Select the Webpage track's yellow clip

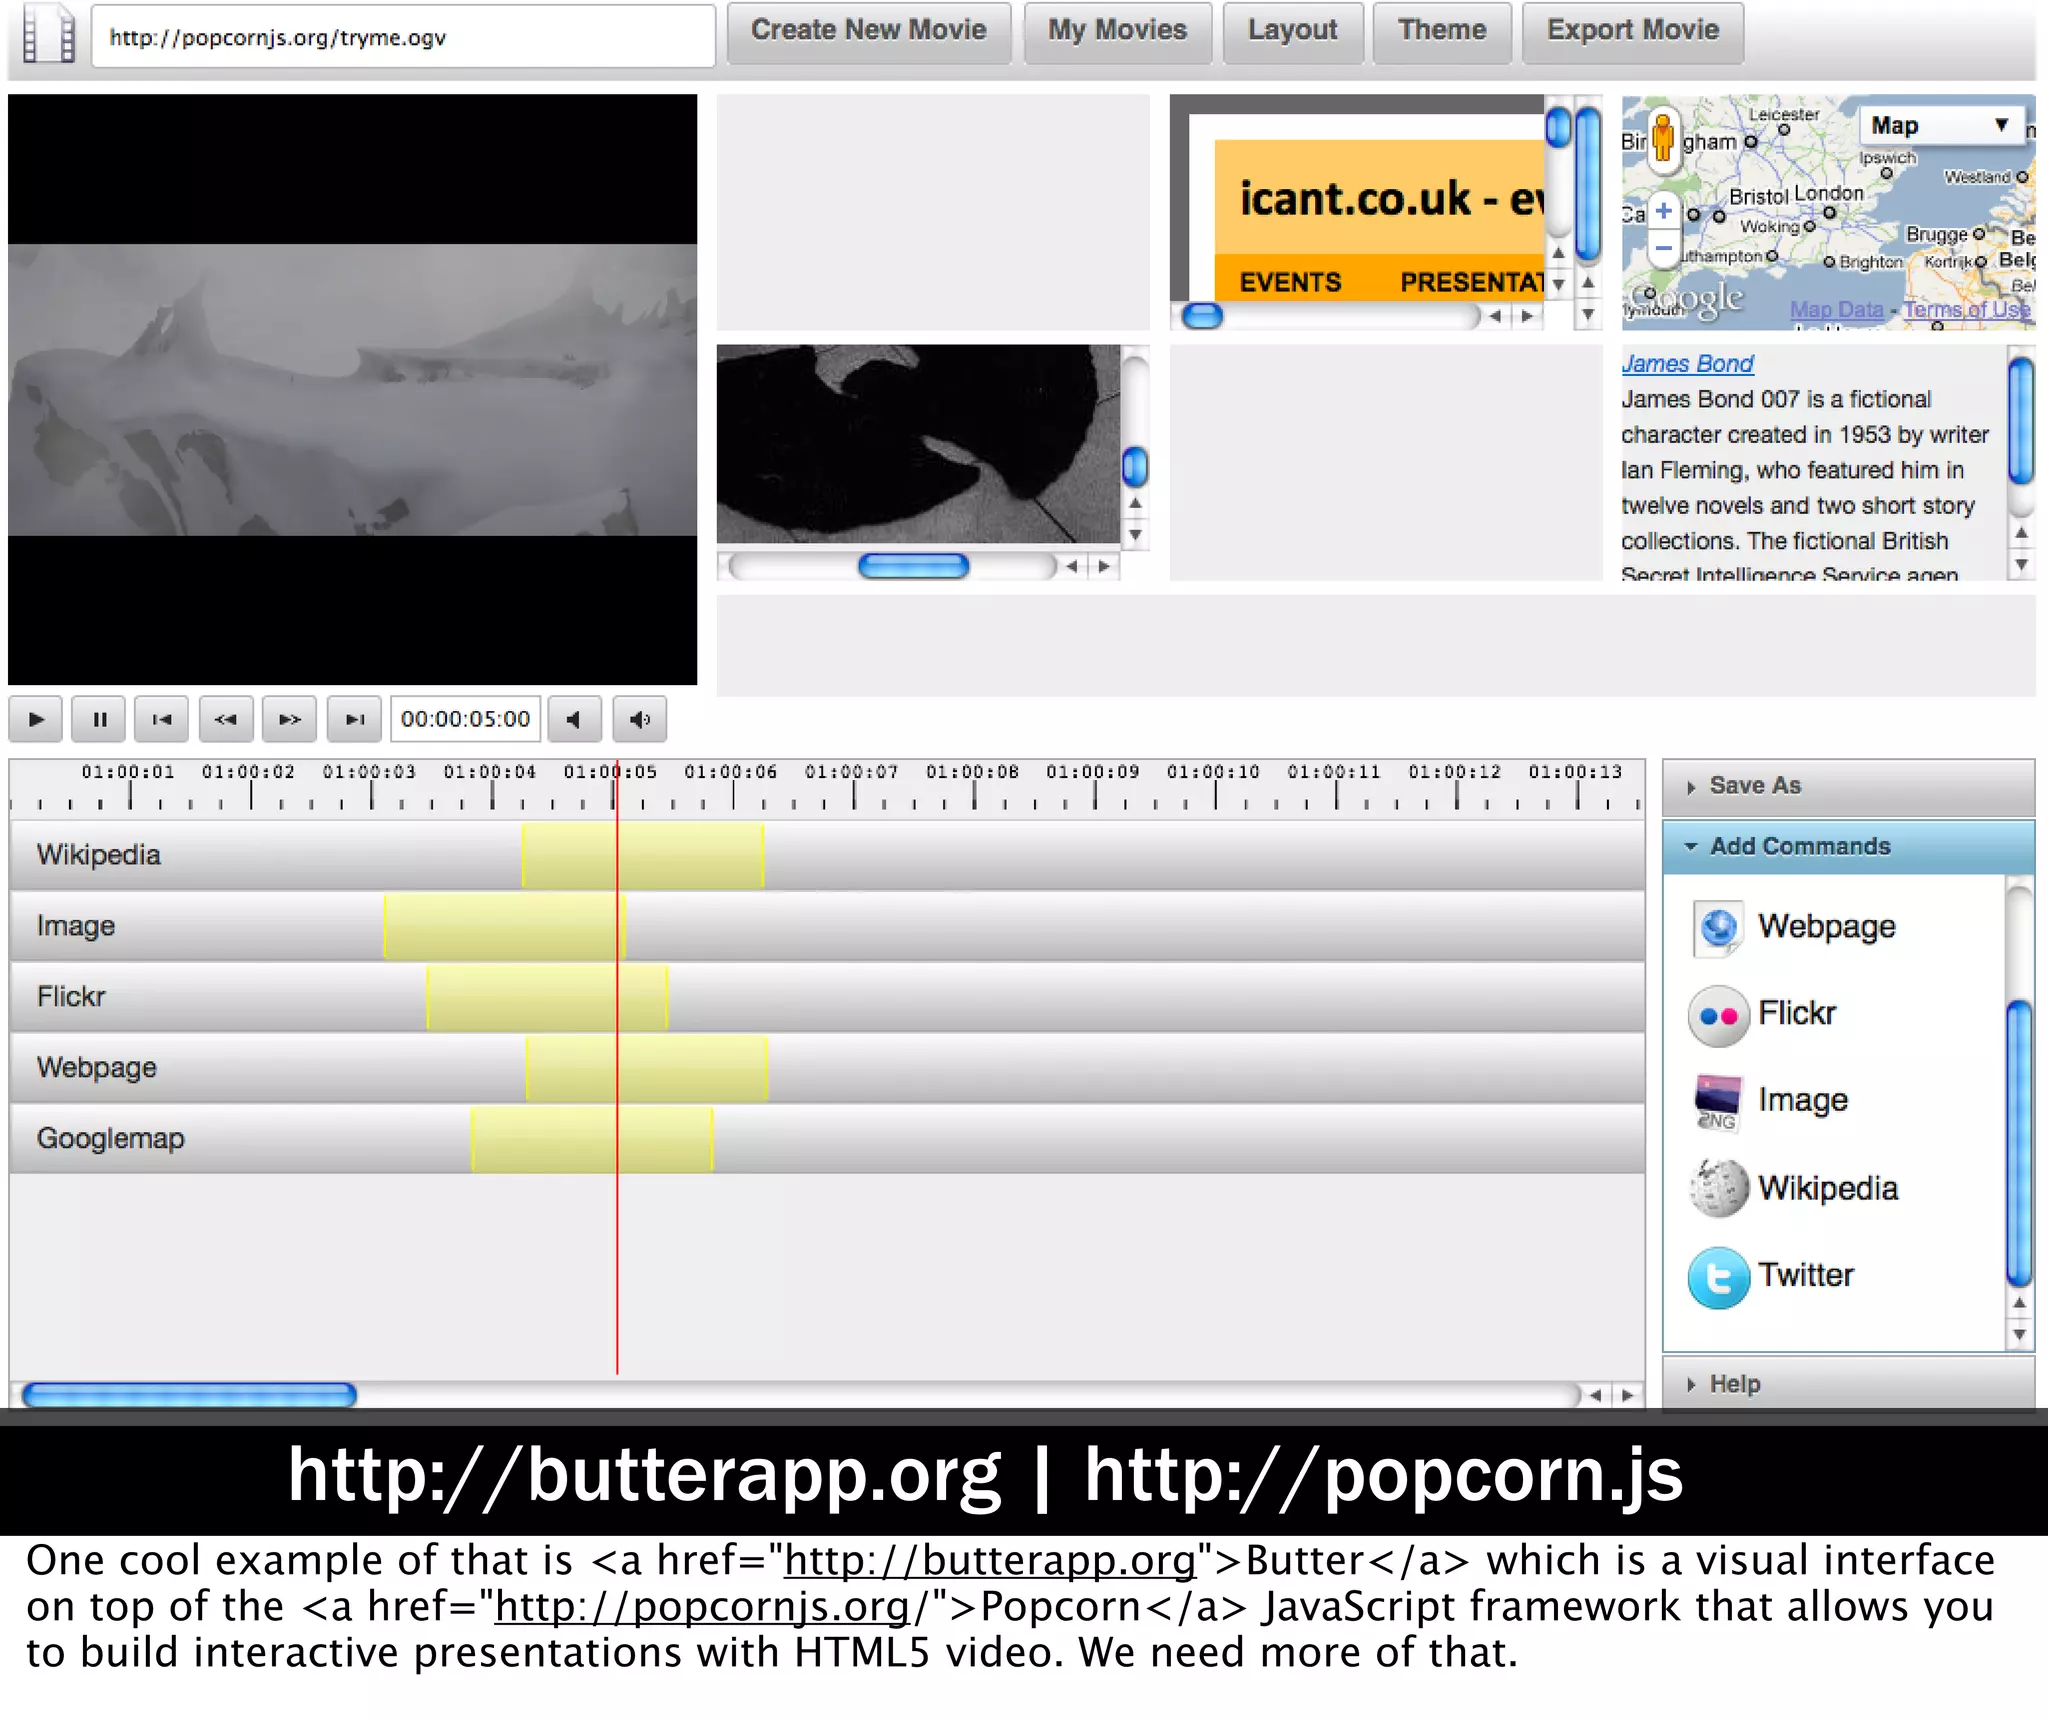[647, 1069]
